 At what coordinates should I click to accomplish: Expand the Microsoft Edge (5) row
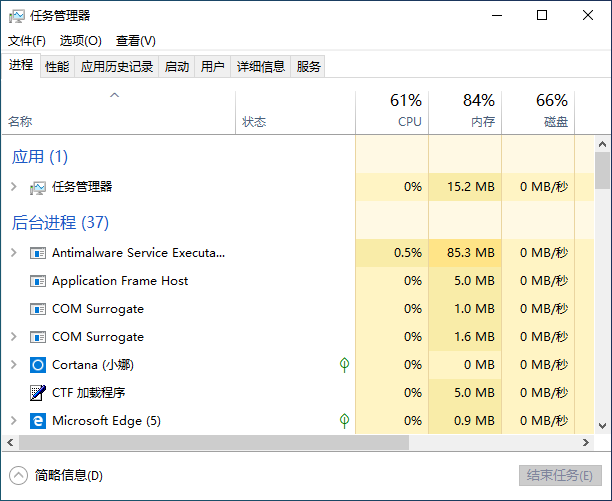(x=14, y=421)
